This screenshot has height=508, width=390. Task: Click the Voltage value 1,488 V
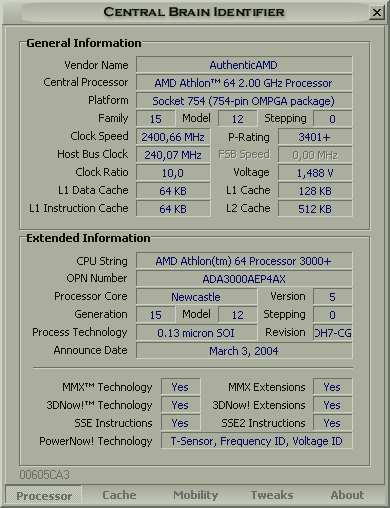315,173
